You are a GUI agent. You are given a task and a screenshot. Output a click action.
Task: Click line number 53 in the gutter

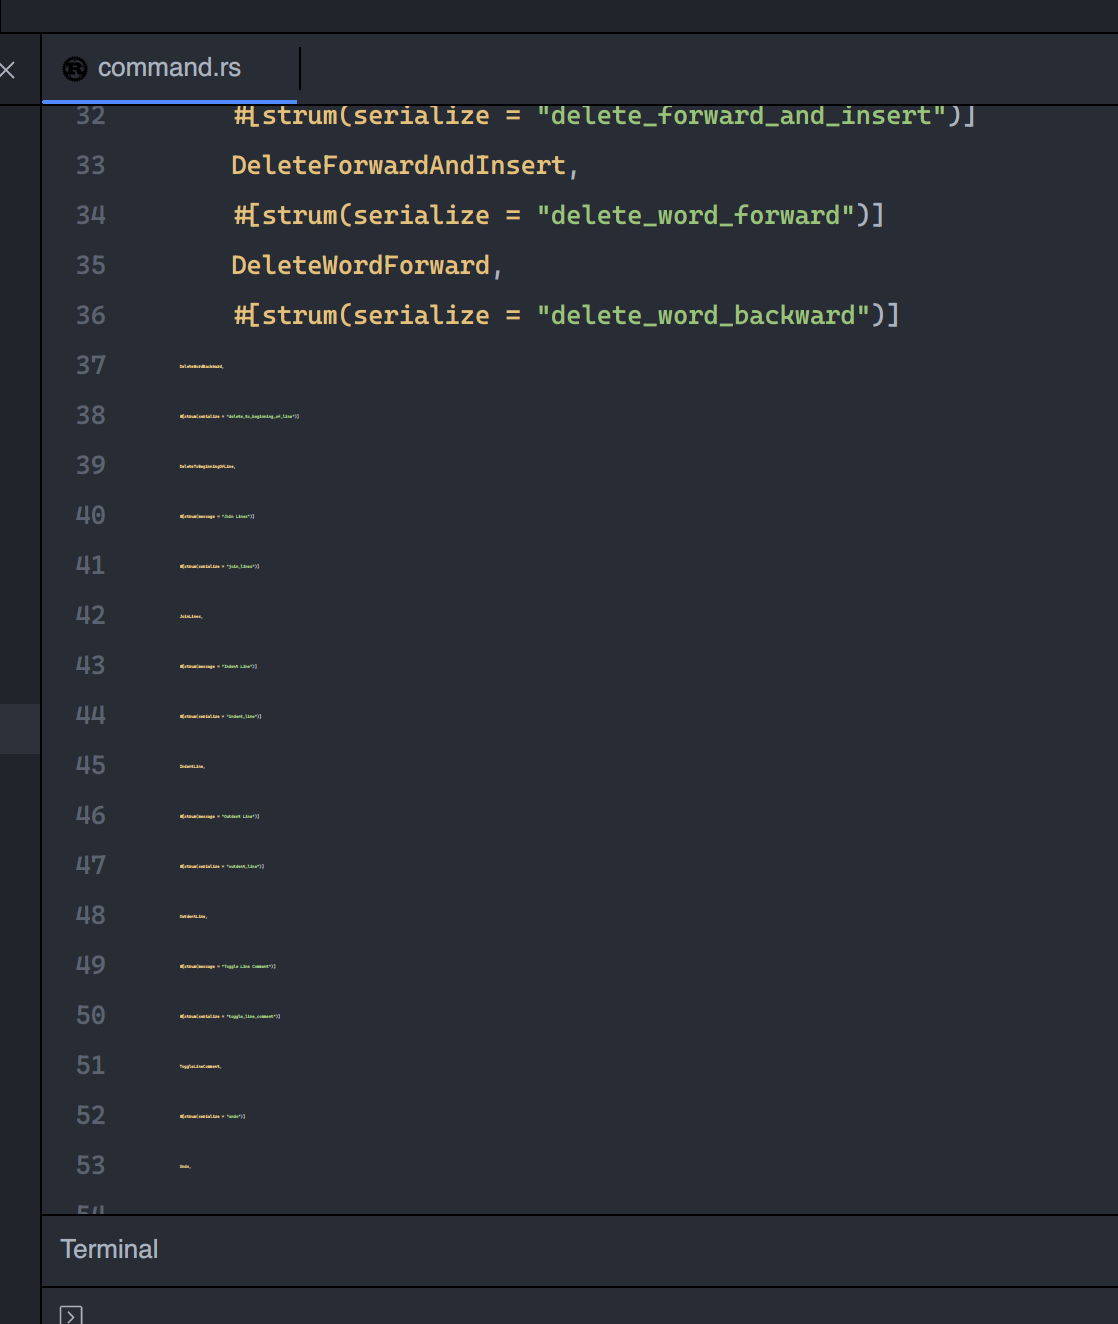tap(90, 1164)
